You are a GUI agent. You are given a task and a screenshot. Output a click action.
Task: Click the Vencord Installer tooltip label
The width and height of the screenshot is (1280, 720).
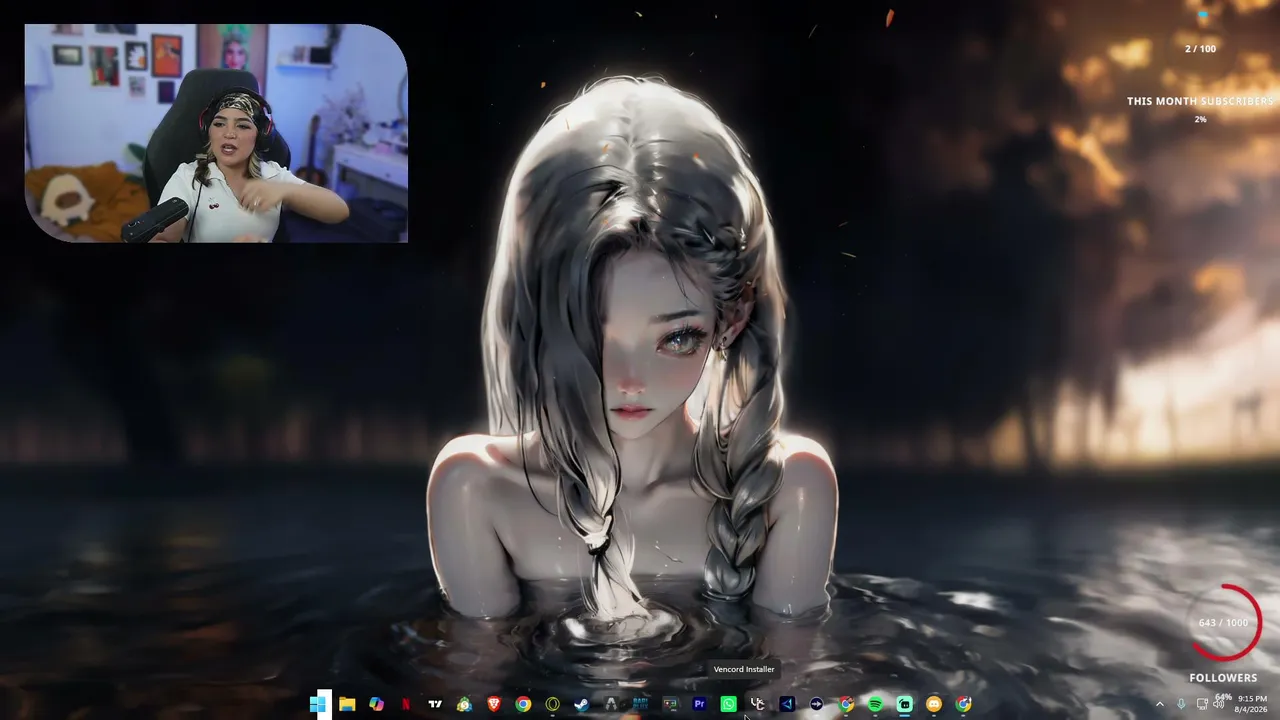744,669
